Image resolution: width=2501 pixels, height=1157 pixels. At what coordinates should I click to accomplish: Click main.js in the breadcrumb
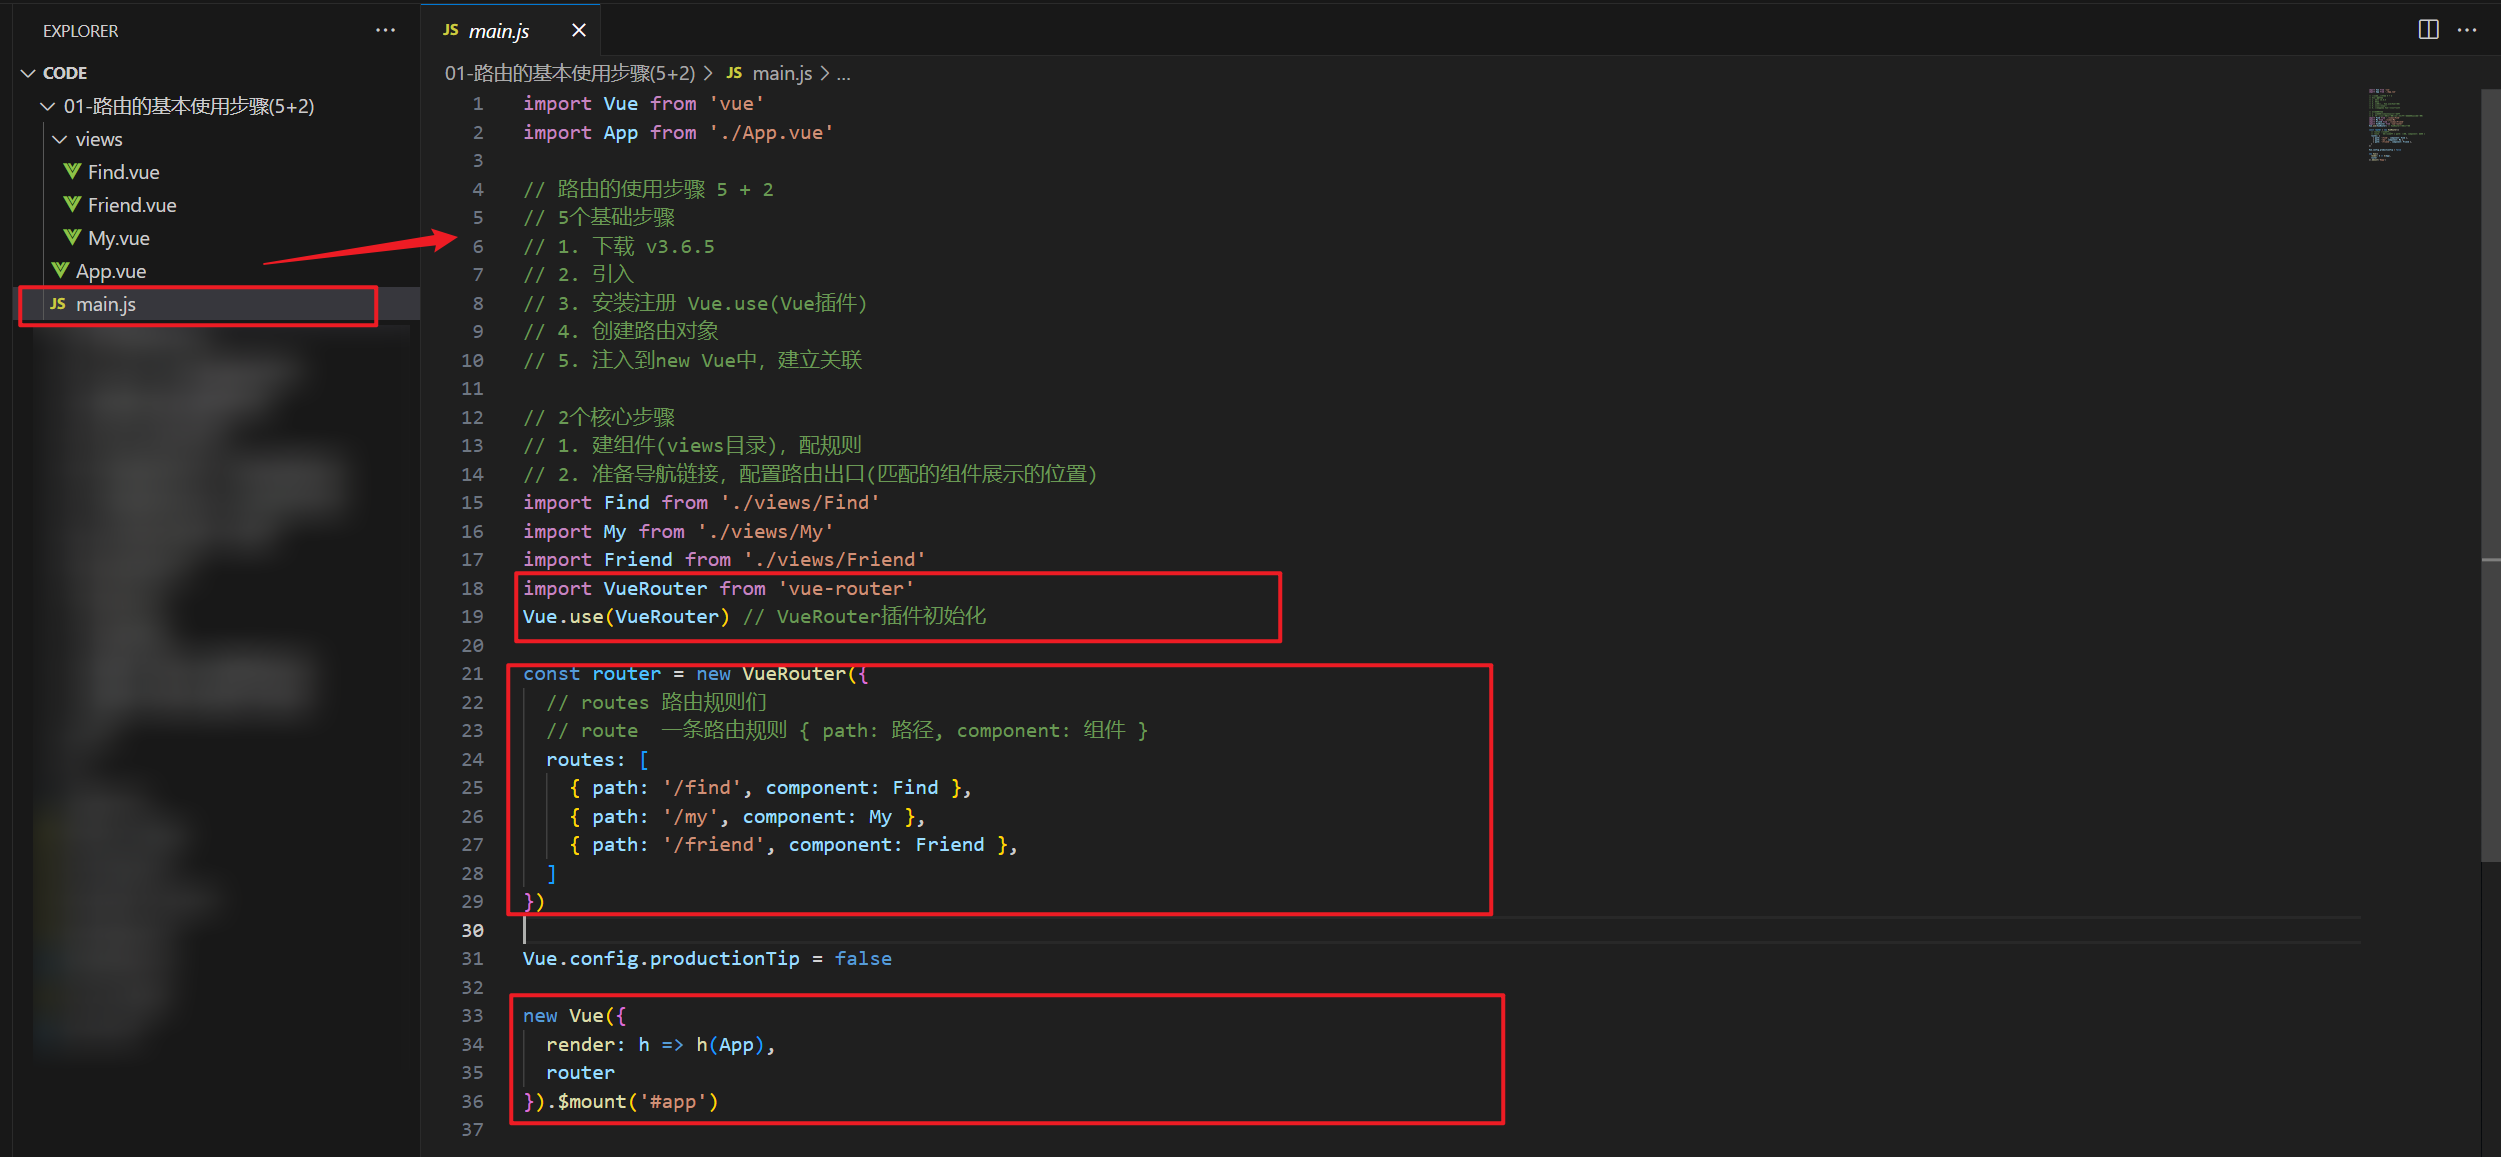(x=782, y=73)
